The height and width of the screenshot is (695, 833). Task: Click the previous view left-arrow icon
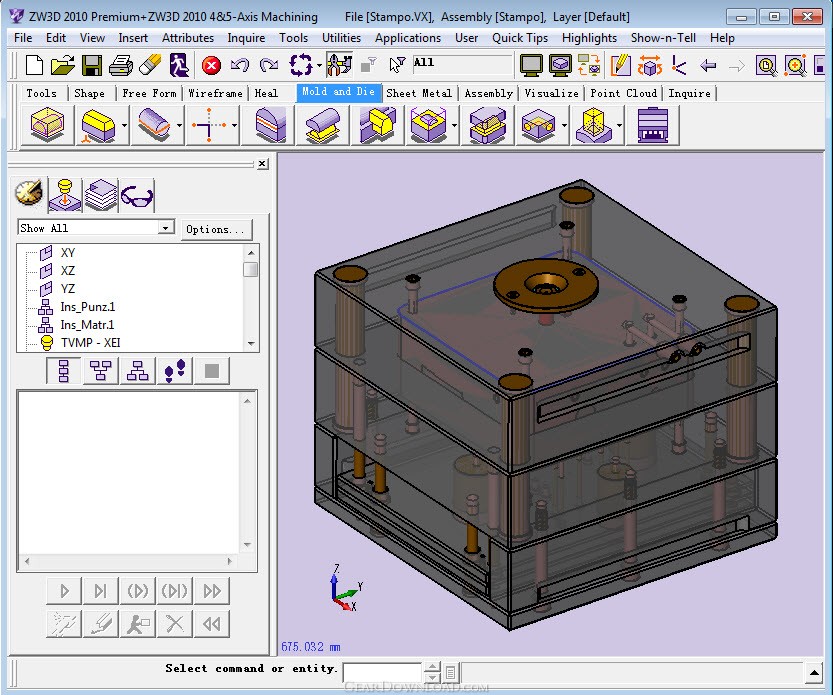point(708,66)
